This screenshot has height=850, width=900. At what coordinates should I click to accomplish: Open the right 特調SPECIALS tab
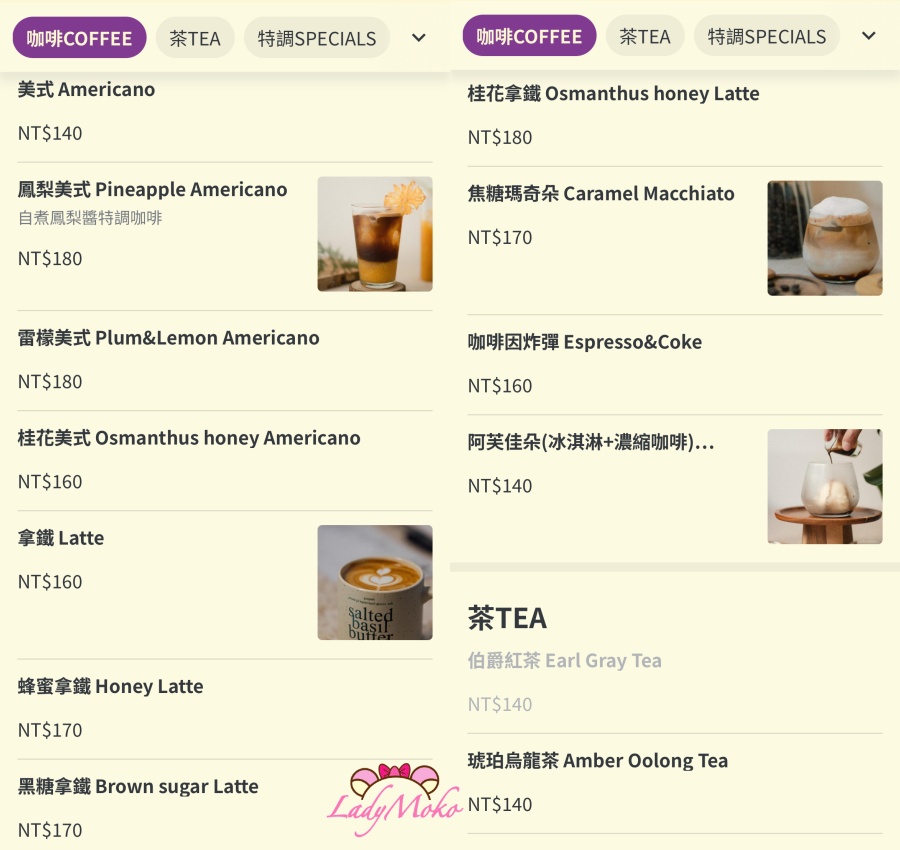(767, 36)
